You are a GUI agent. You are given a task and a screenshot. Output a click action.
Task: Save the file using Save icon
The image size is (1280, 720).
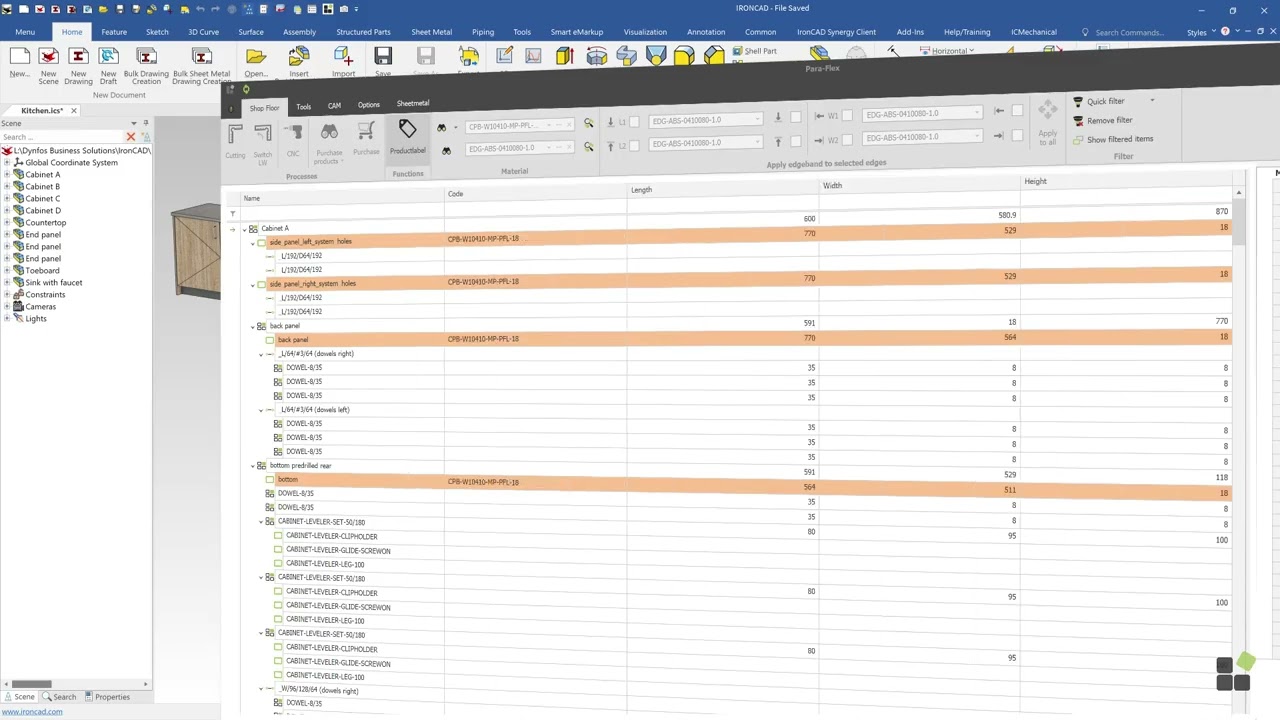383,57
